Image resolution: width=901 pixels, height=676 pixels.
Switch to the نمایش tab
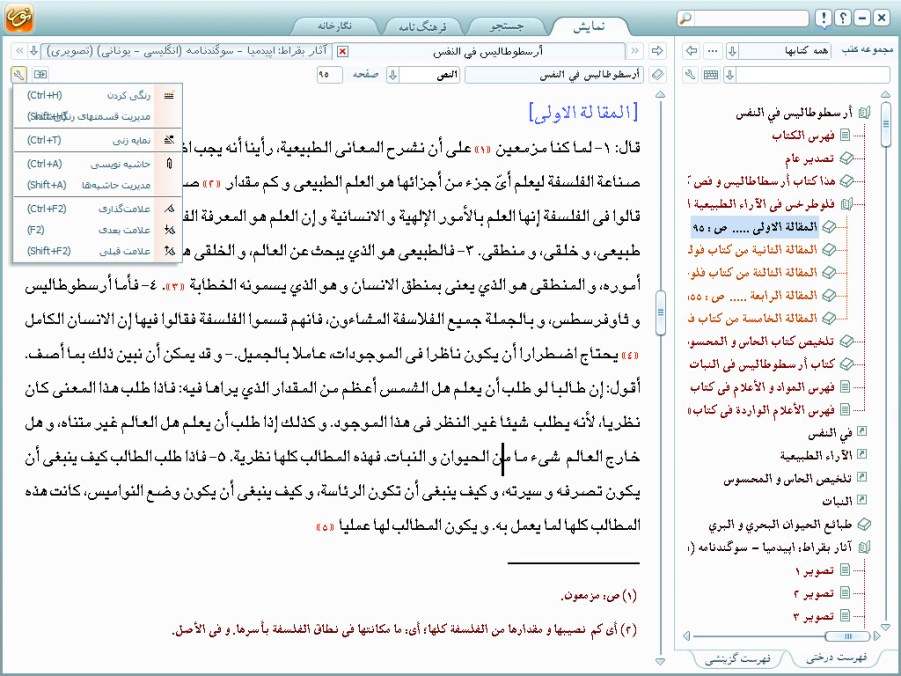pos(589,26)
